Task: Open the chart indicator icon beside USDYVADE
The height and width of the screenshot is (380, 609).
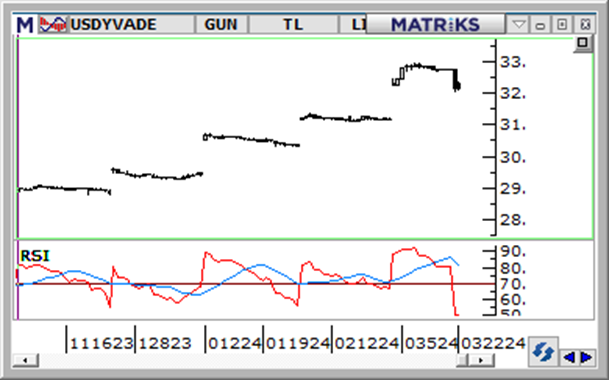Action: pyautogui.click(x=53, y=24)
